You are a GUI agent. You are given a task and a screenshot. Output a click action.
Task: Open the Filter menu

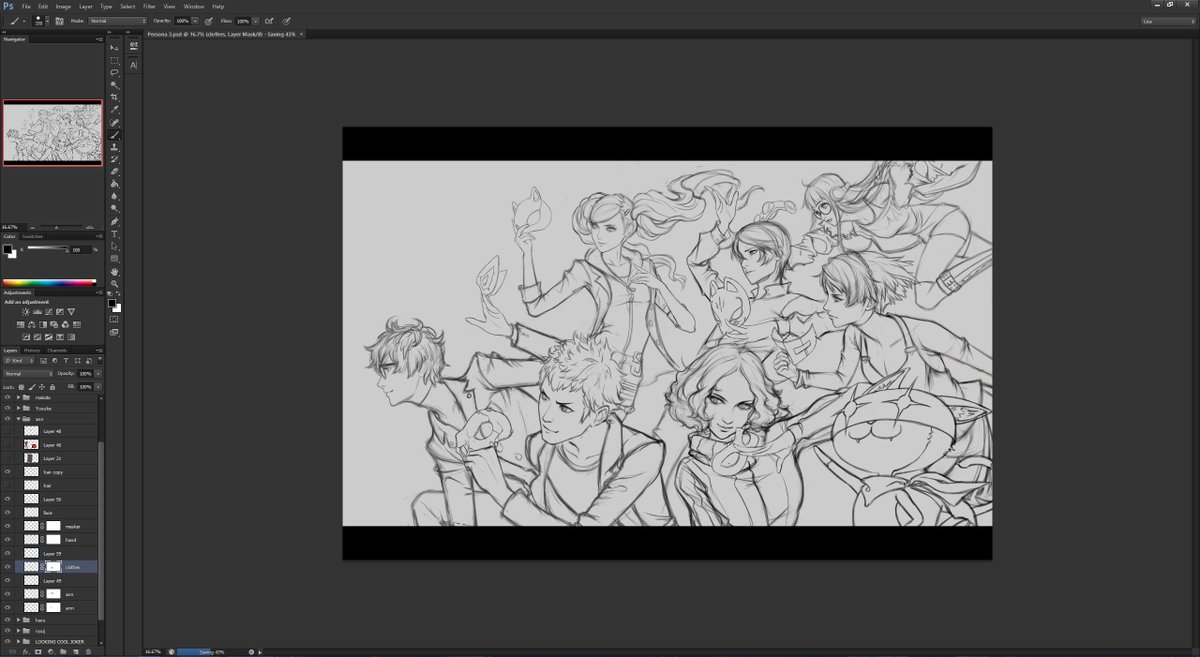click(149, 6)
